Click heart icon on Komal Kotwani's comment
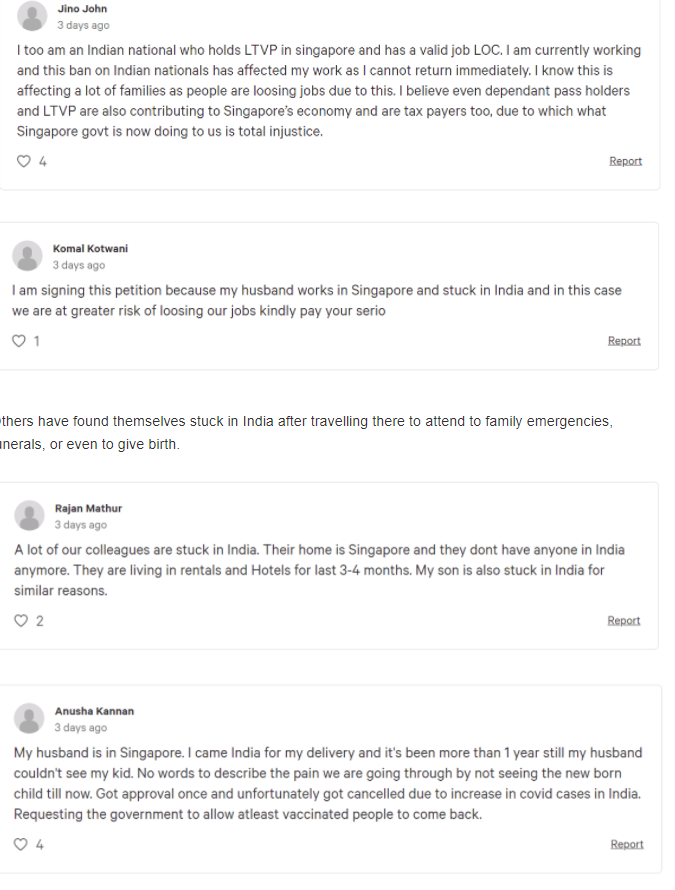 [19, 341]
